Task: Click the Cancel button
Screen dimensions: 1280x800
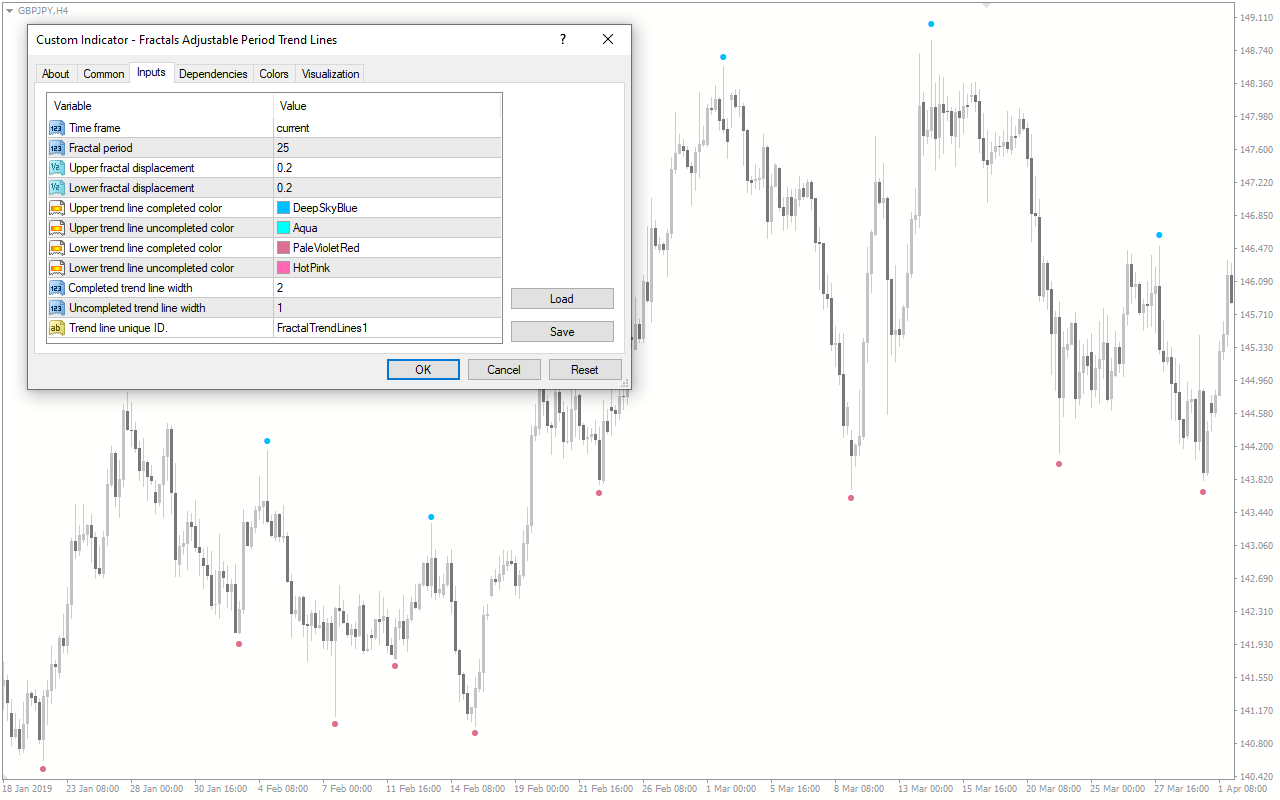Action: pyautogui.click(x=504, y=370)
